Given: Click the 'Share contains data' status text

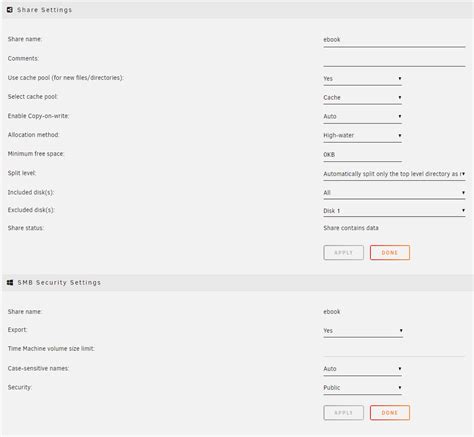Looking at the screenshot, I should (x=351, y=228).
